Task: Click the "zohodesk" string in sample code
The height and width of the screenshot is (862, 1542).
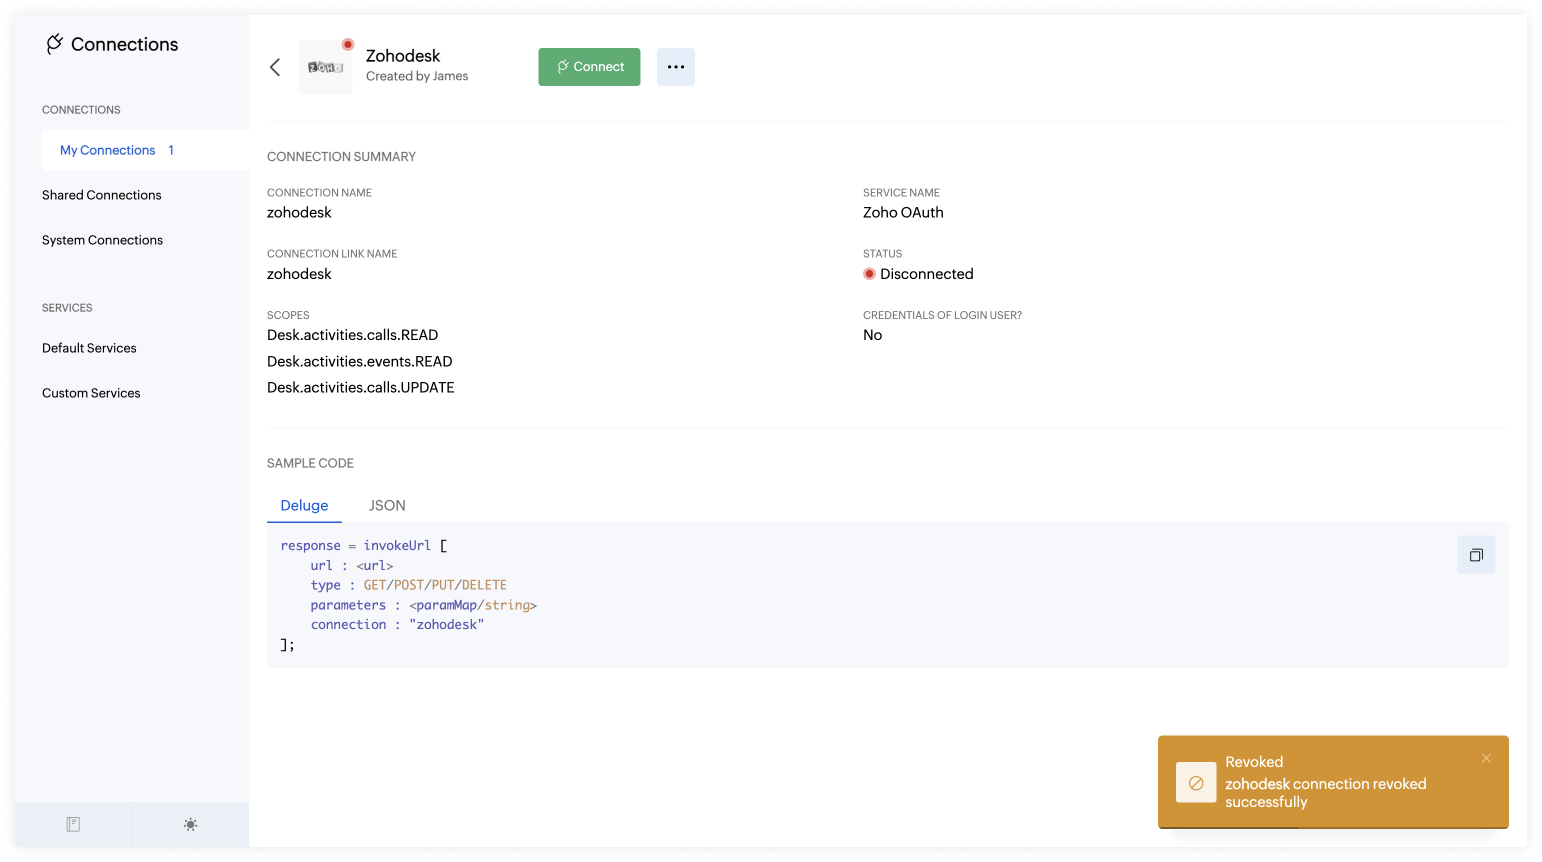Action: coord(447,625)
